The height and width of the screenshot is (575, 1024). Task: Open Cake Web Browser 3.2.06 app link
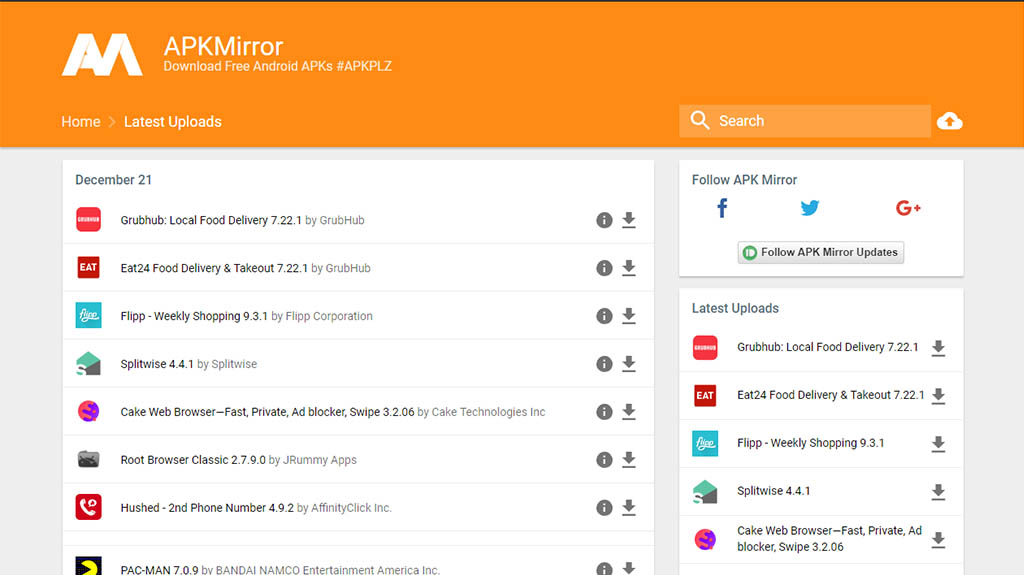pos(267,412)
